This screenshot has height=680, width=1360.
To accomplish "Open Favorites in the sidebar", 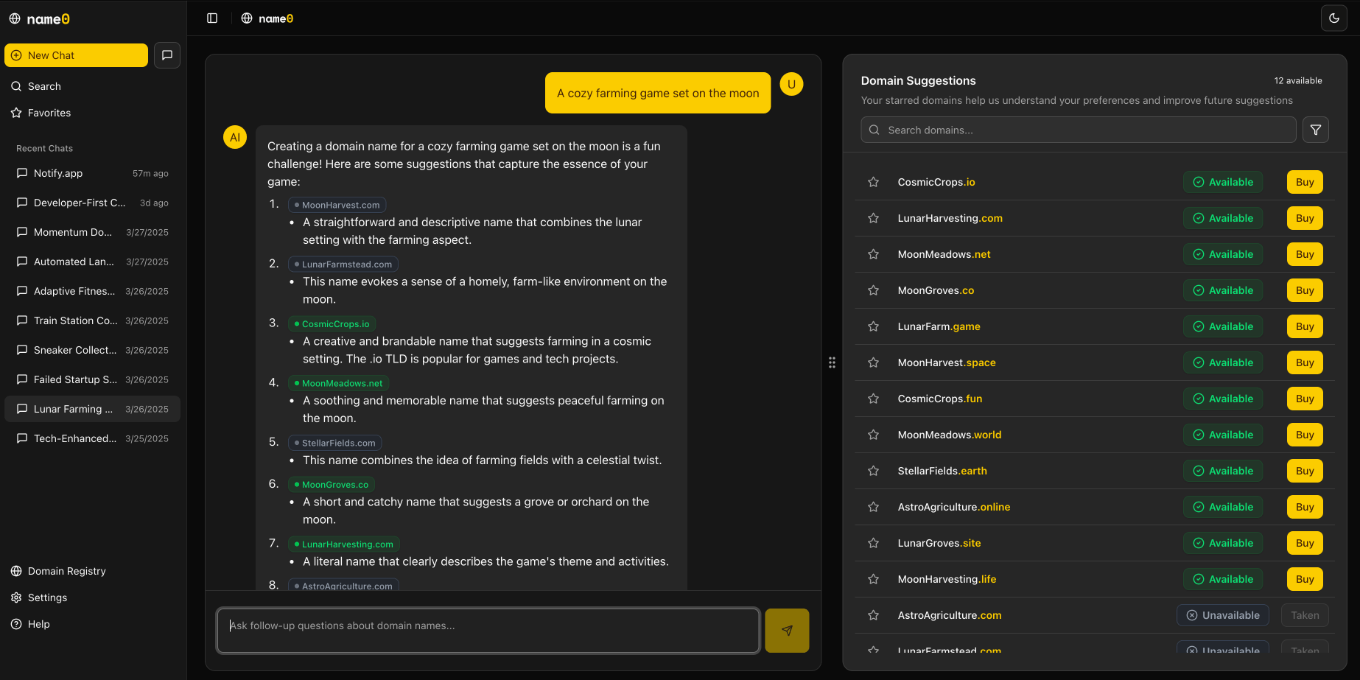I will click(x=49, y=113).
